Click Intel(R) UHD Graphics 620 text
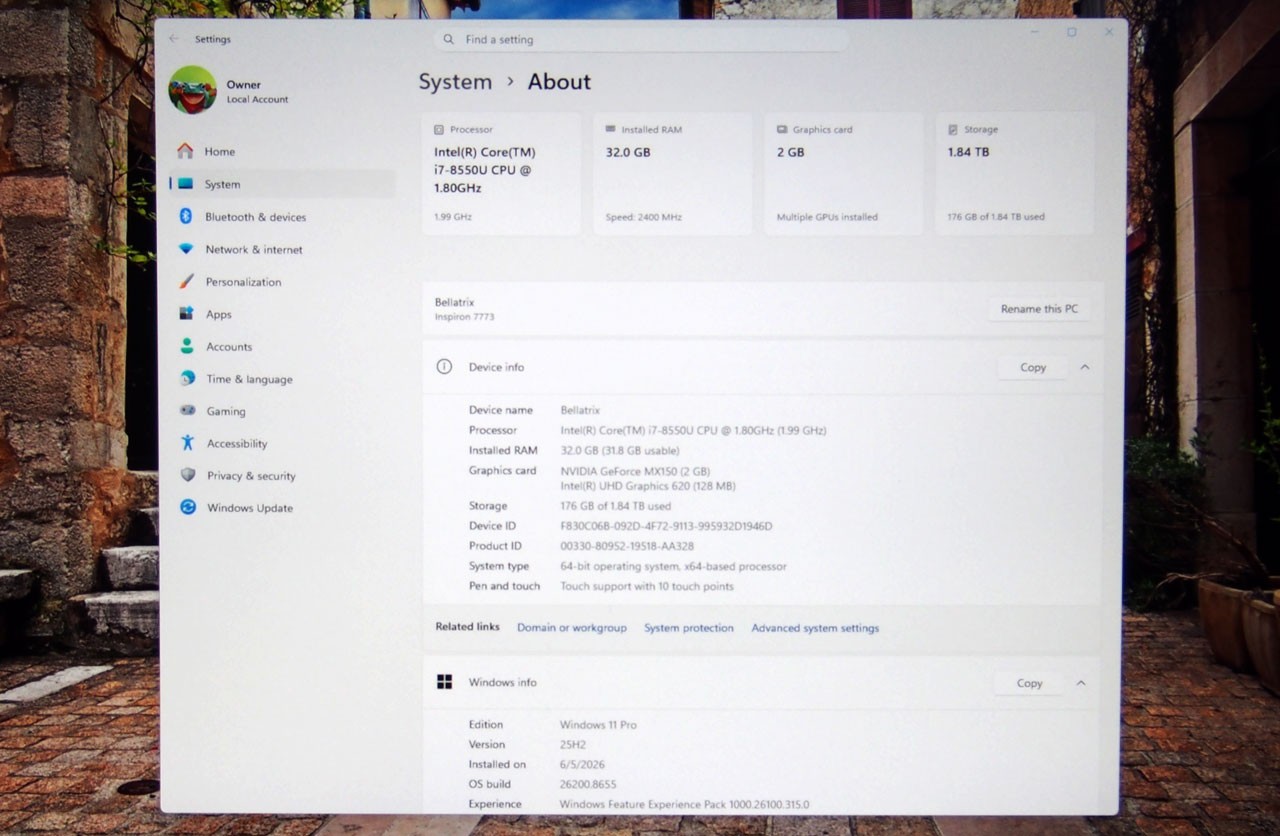 point(648,486)
